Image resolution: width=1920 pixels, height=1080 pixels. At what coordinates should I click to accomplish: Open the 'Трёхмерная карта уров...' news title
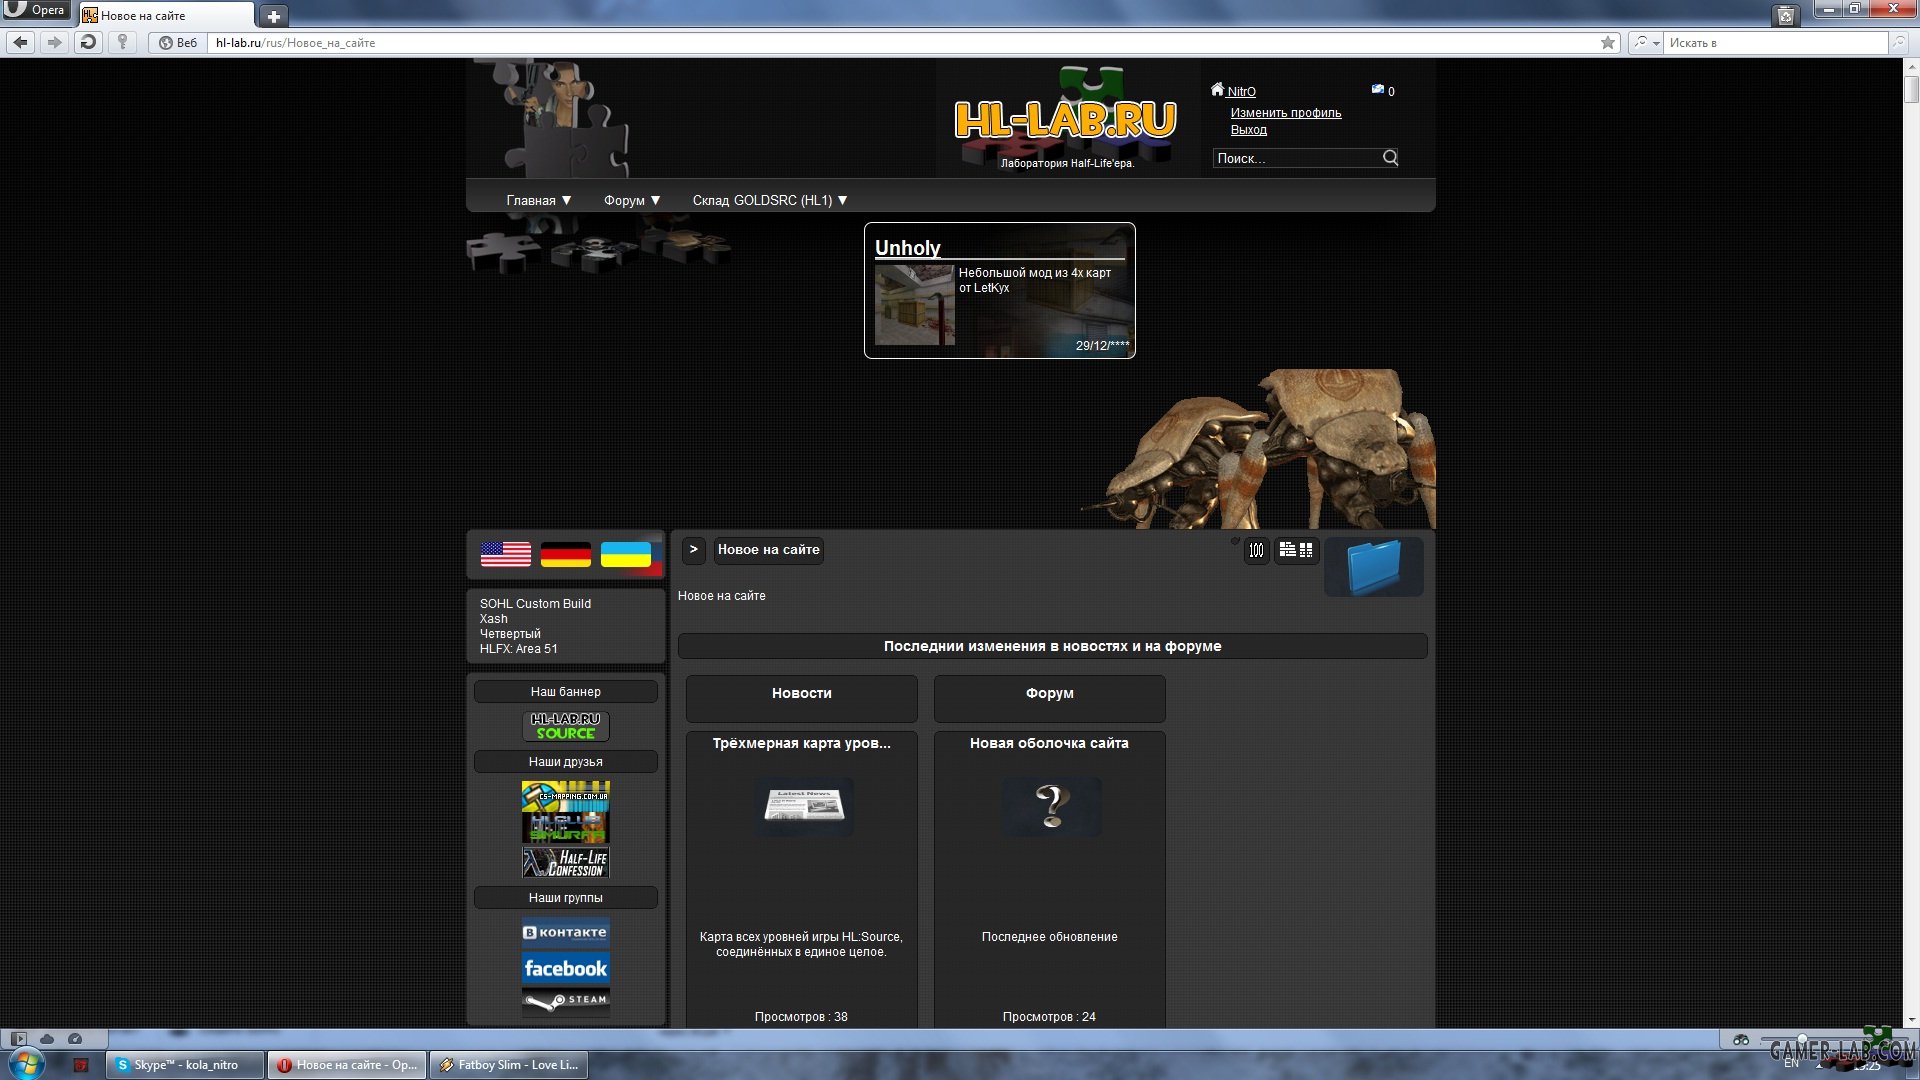coord(802,744)
